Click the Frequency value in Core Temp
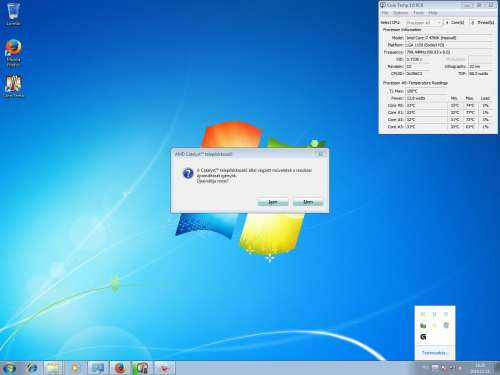This screenshot has height=375, width=500. point(448,52)
